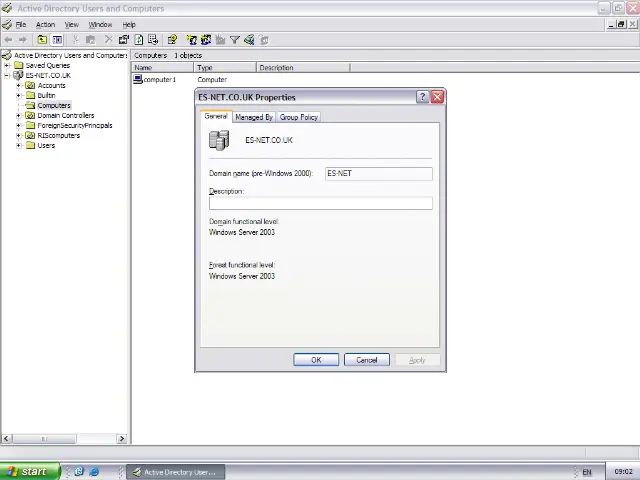Click the Filter options funnel icon
Viewport: 640px width, 480px height.
(235, 40)
